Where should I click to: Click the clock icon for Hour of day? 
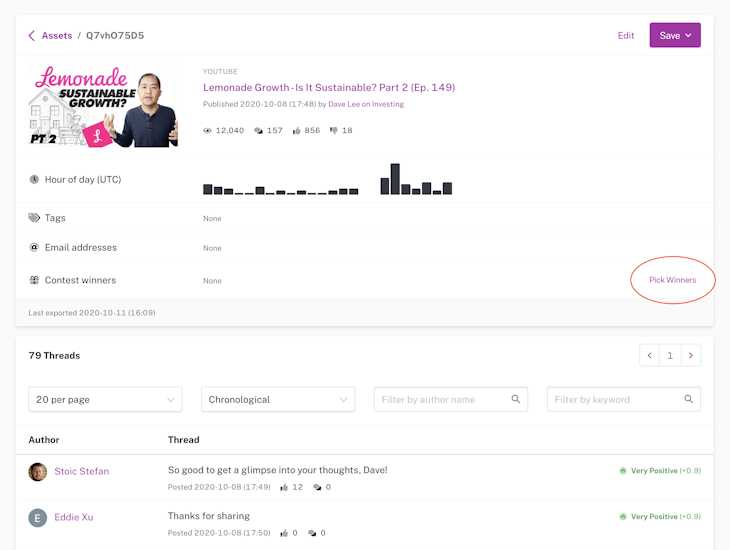point(34,180)
